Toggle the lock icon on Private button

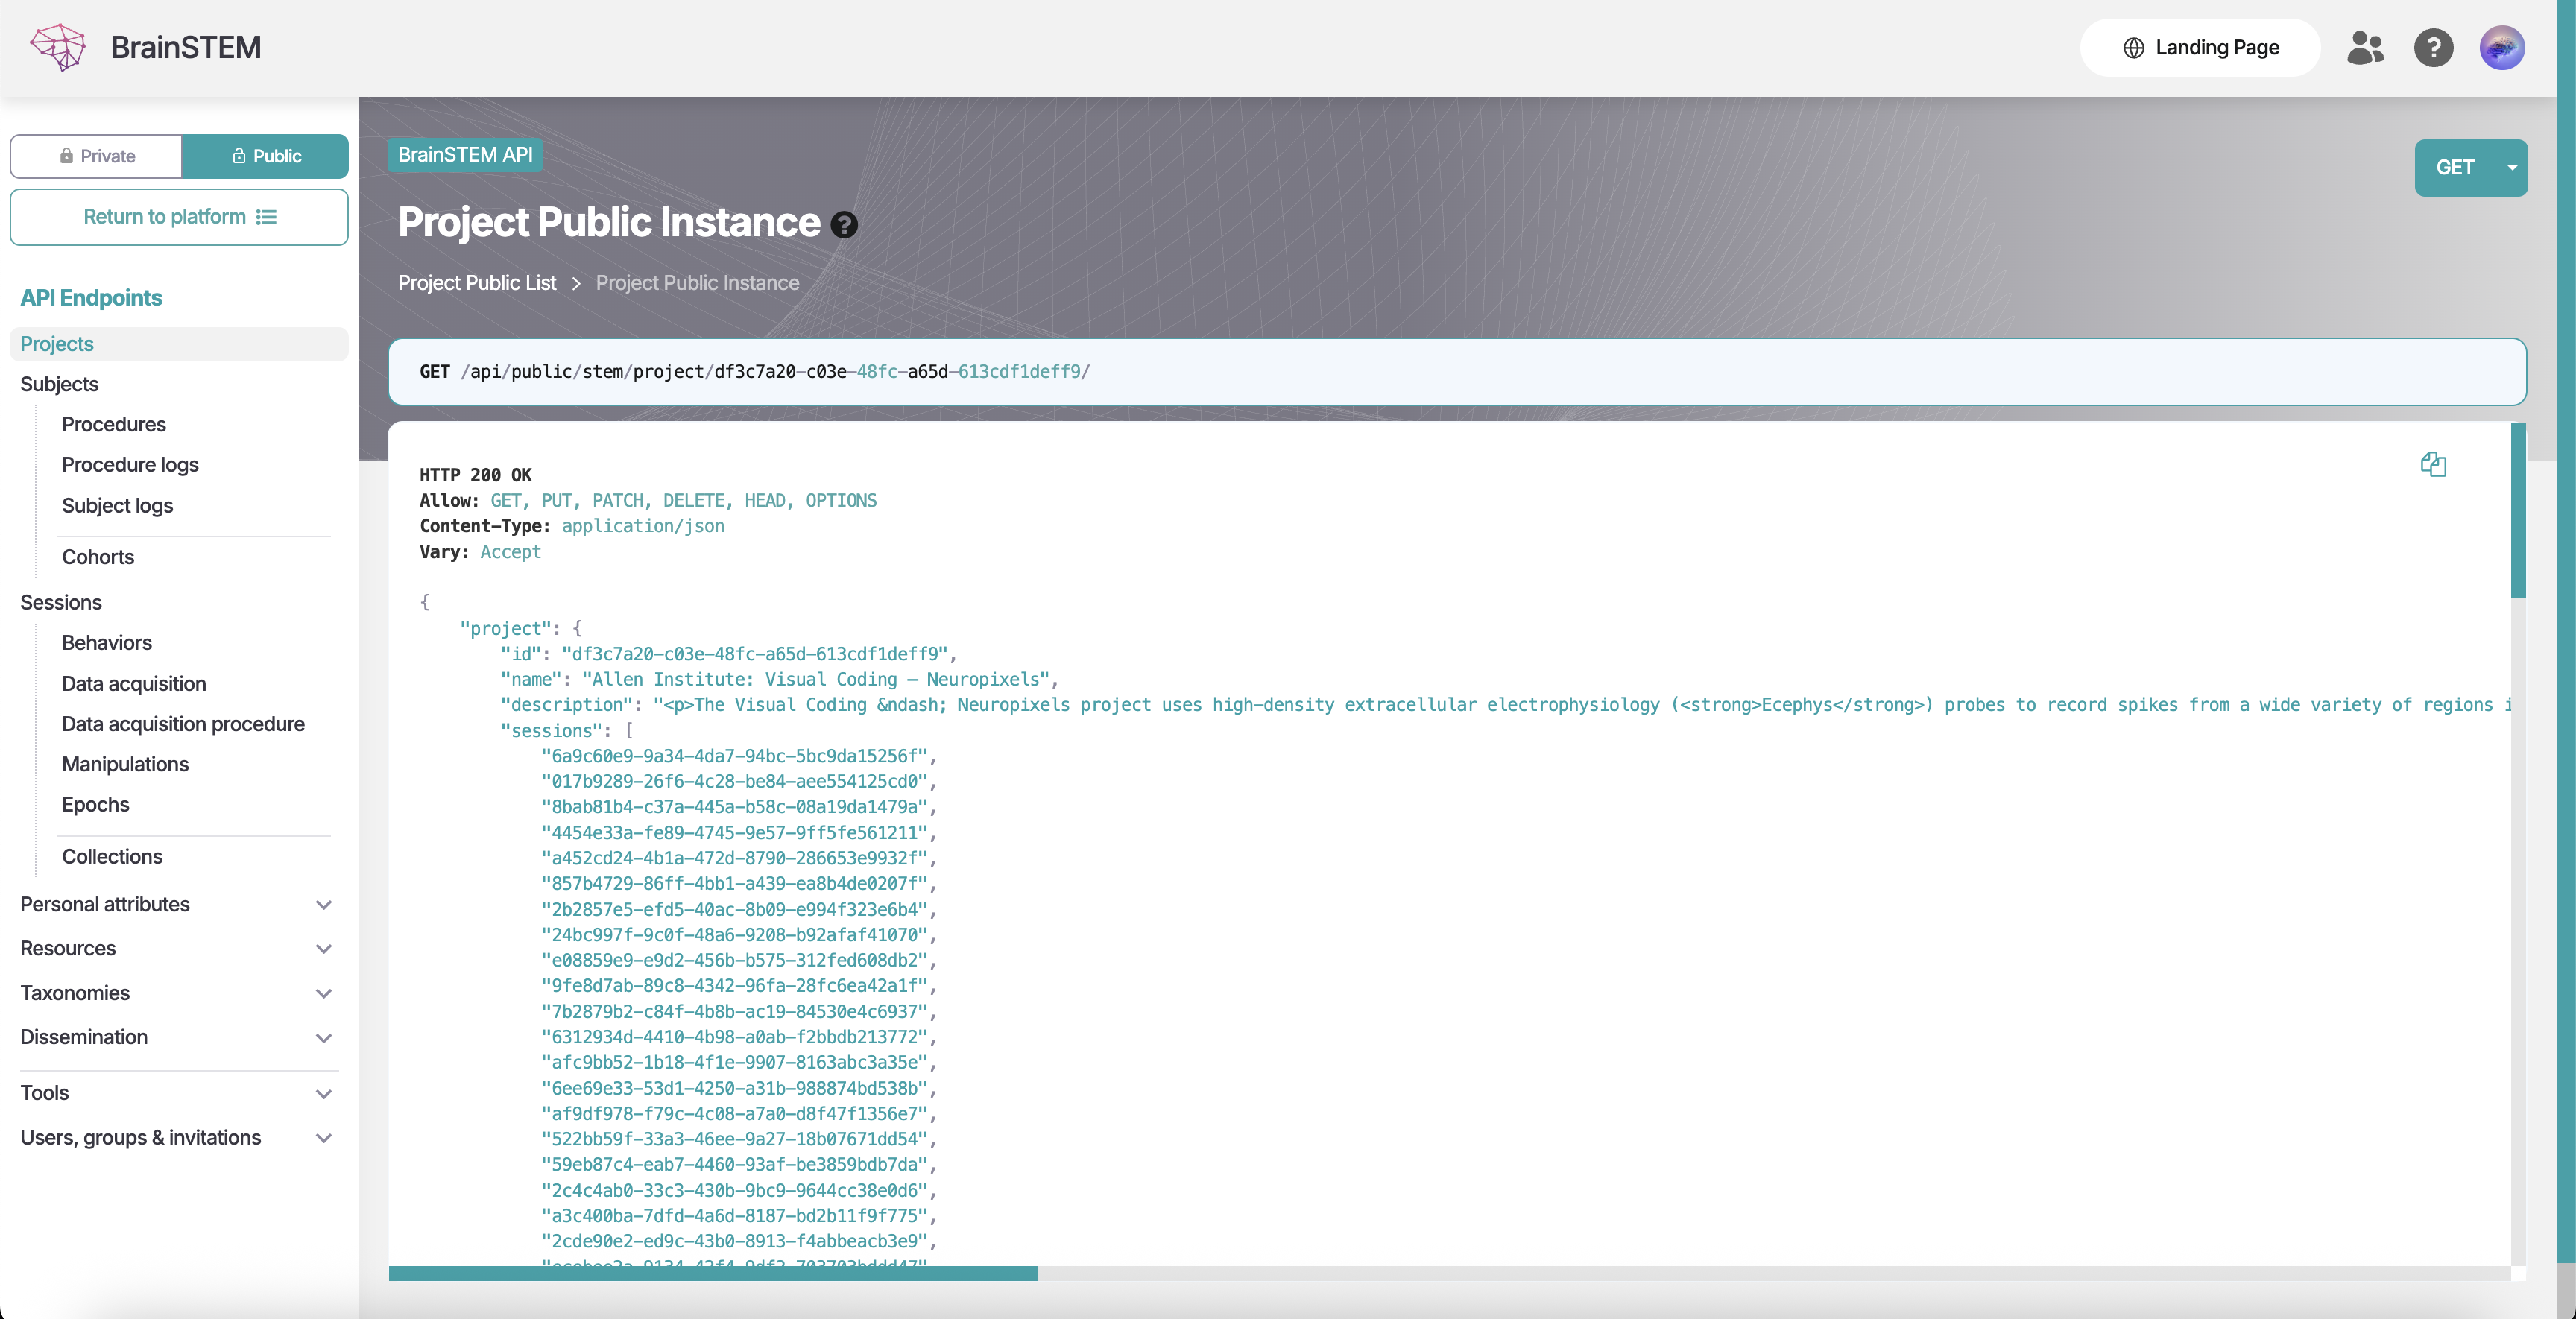(x=66, y=156)
